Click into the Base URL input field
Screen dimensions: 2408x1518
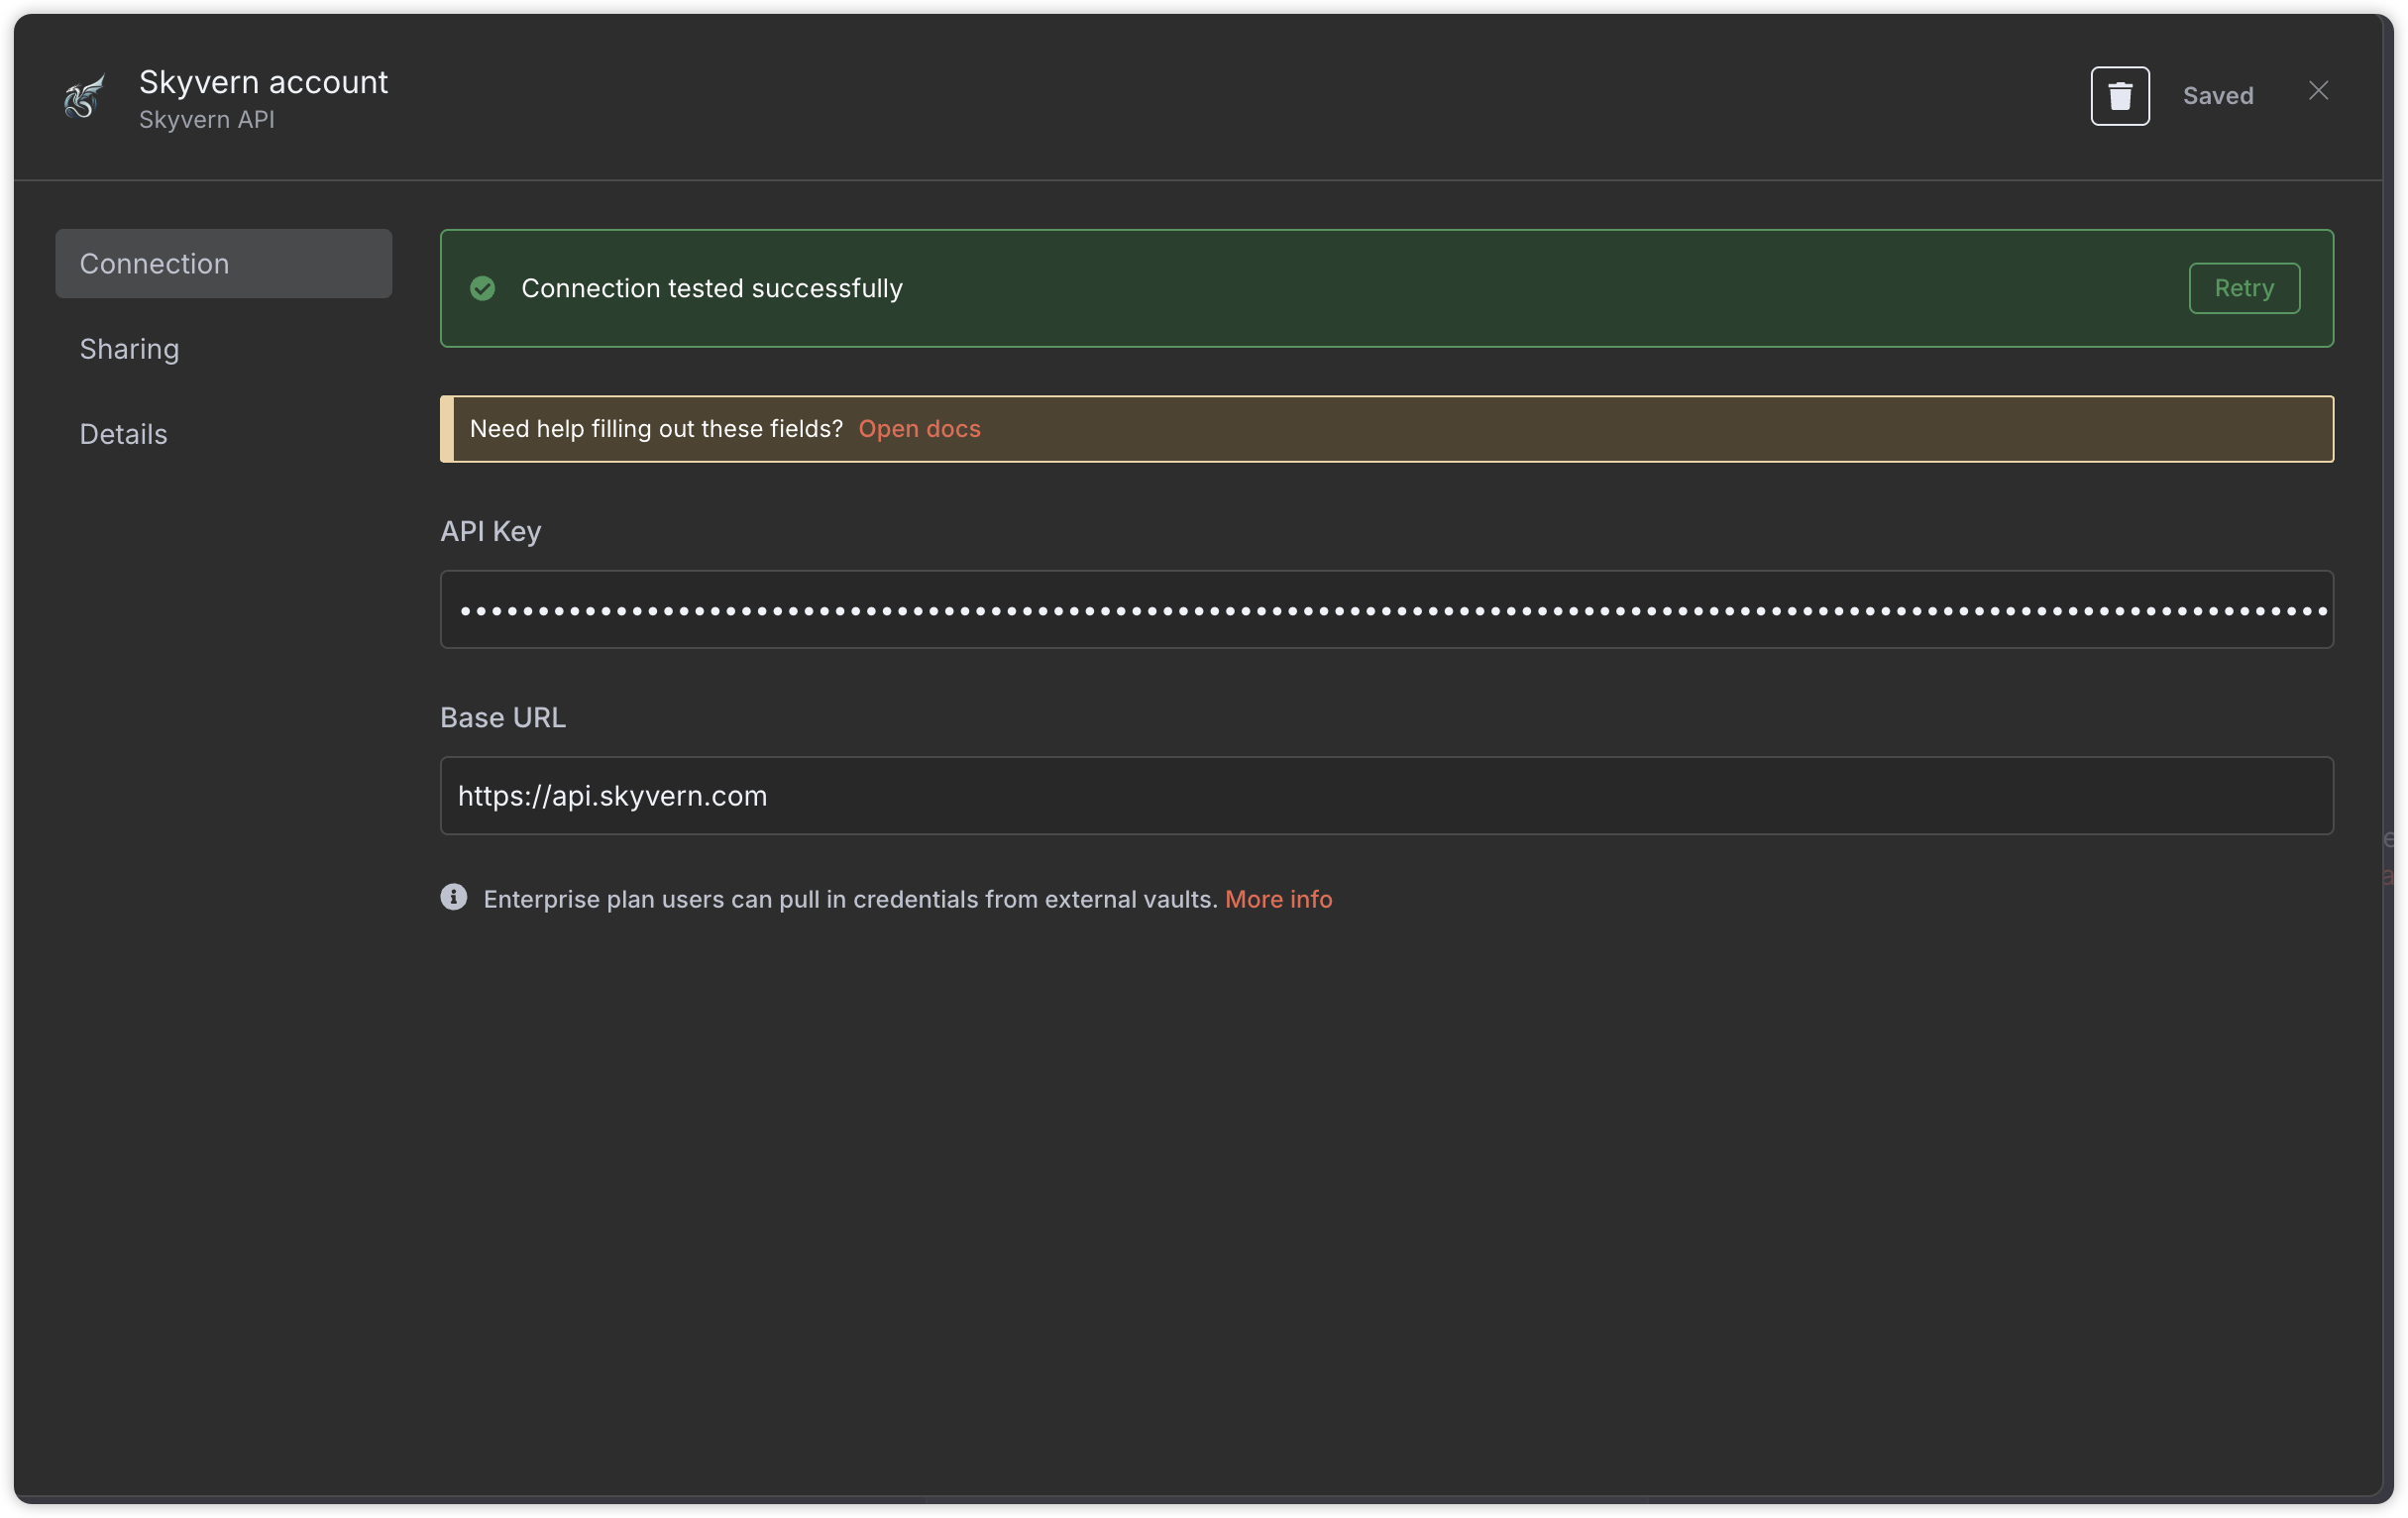pos(1386,796)
